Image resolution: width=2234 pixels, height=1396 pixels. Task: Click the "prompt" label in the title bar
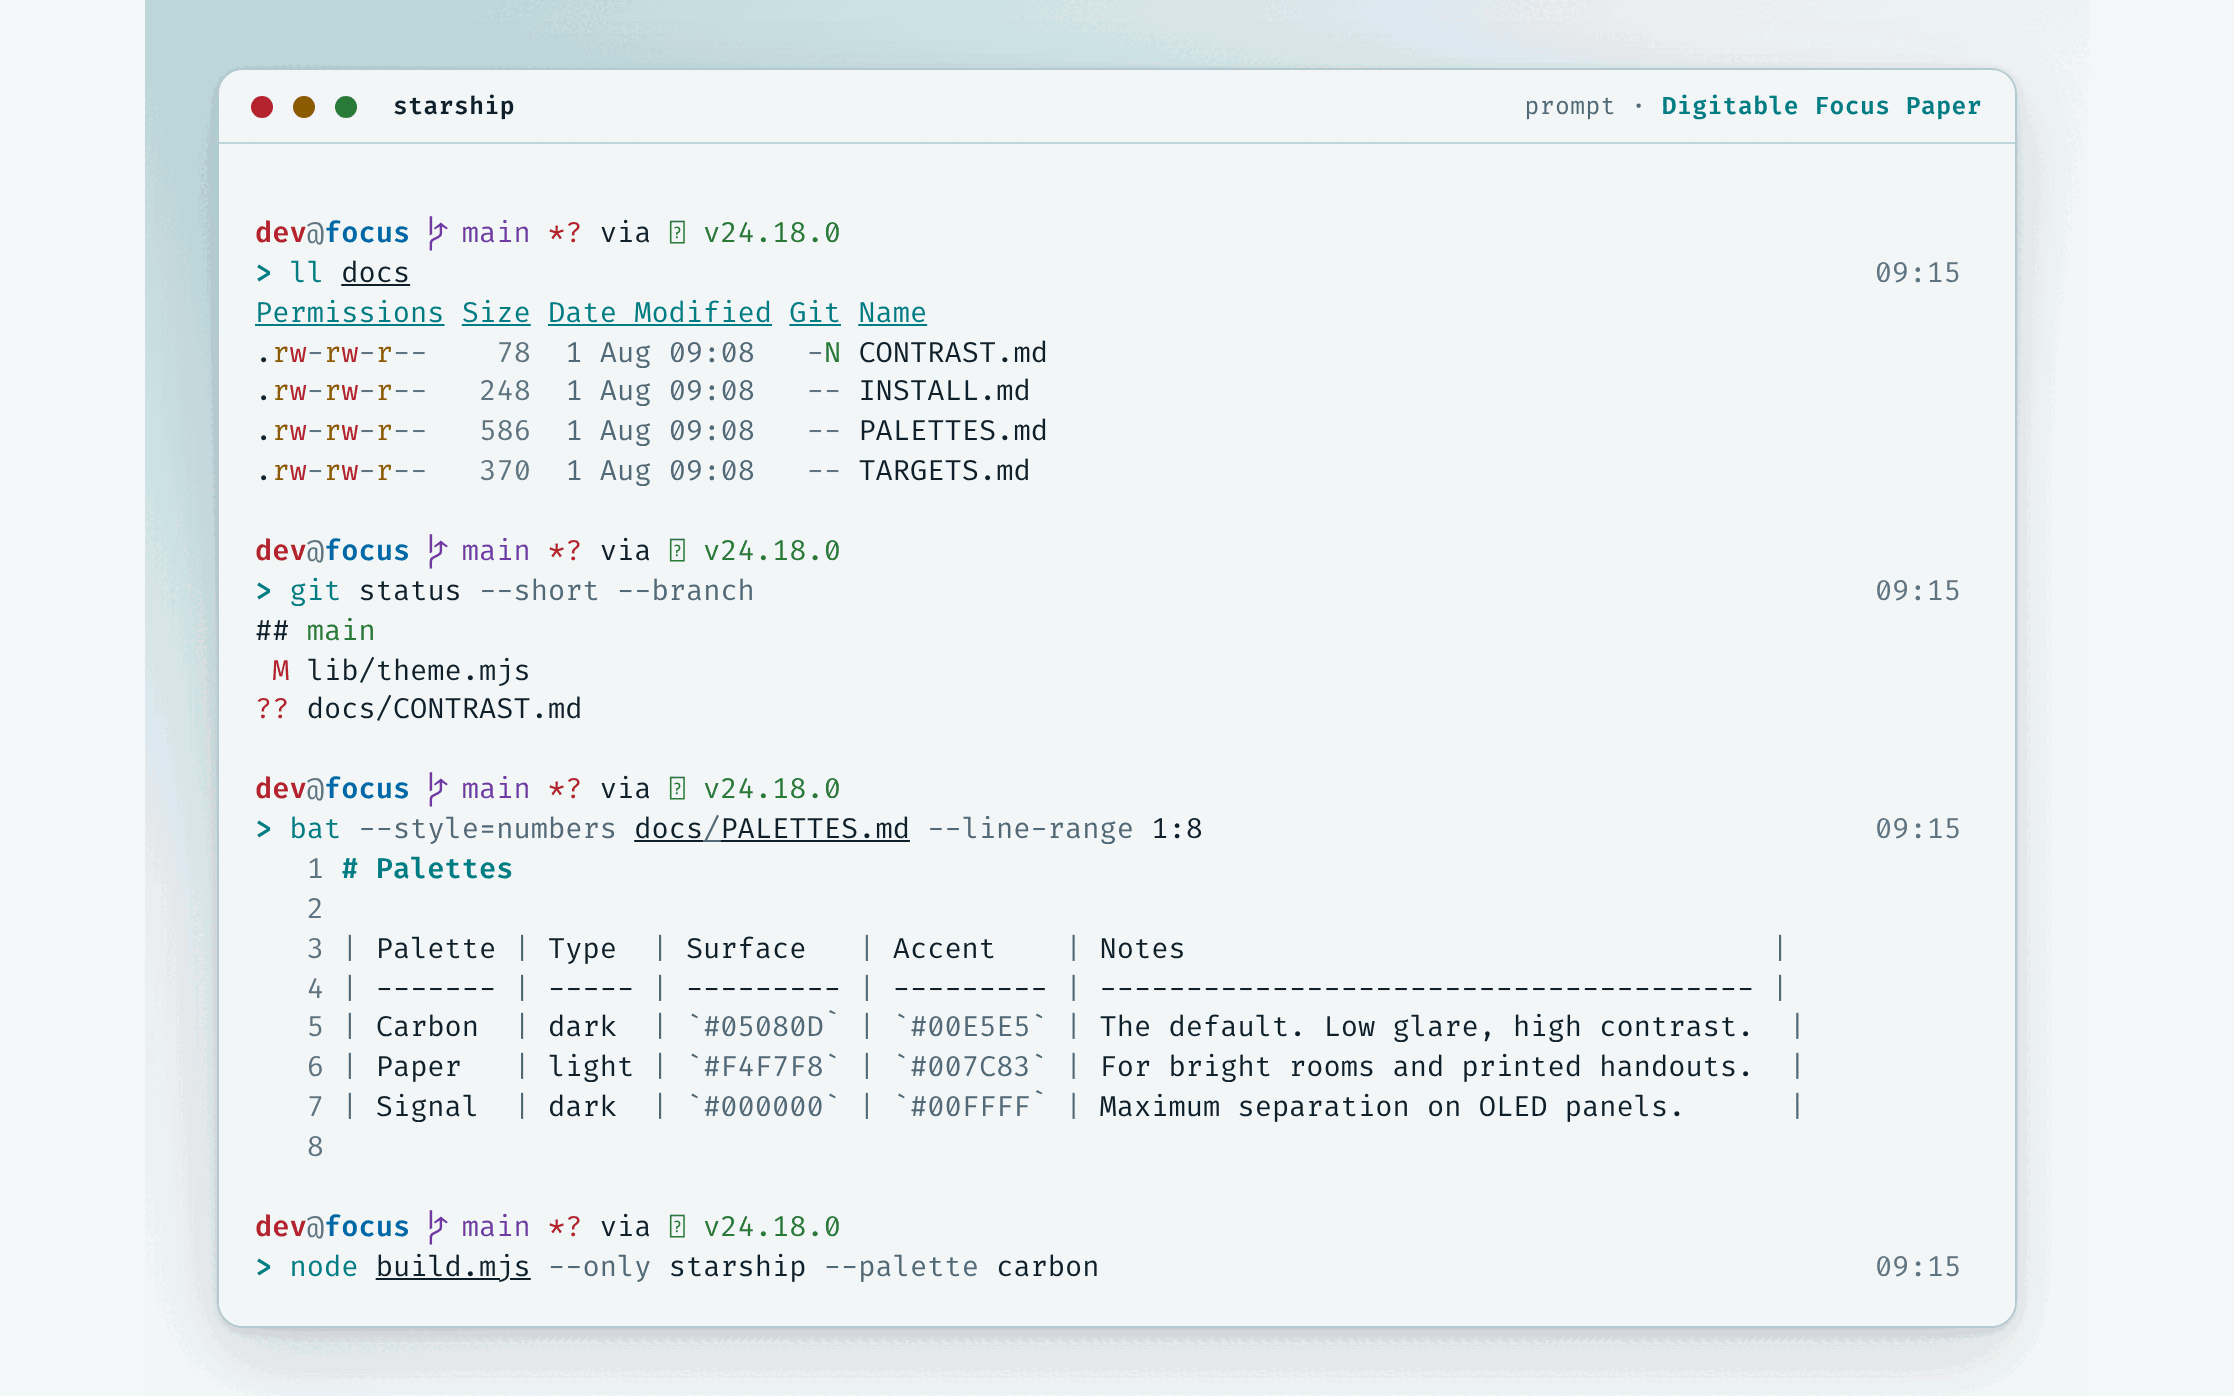click(1569, 106)
